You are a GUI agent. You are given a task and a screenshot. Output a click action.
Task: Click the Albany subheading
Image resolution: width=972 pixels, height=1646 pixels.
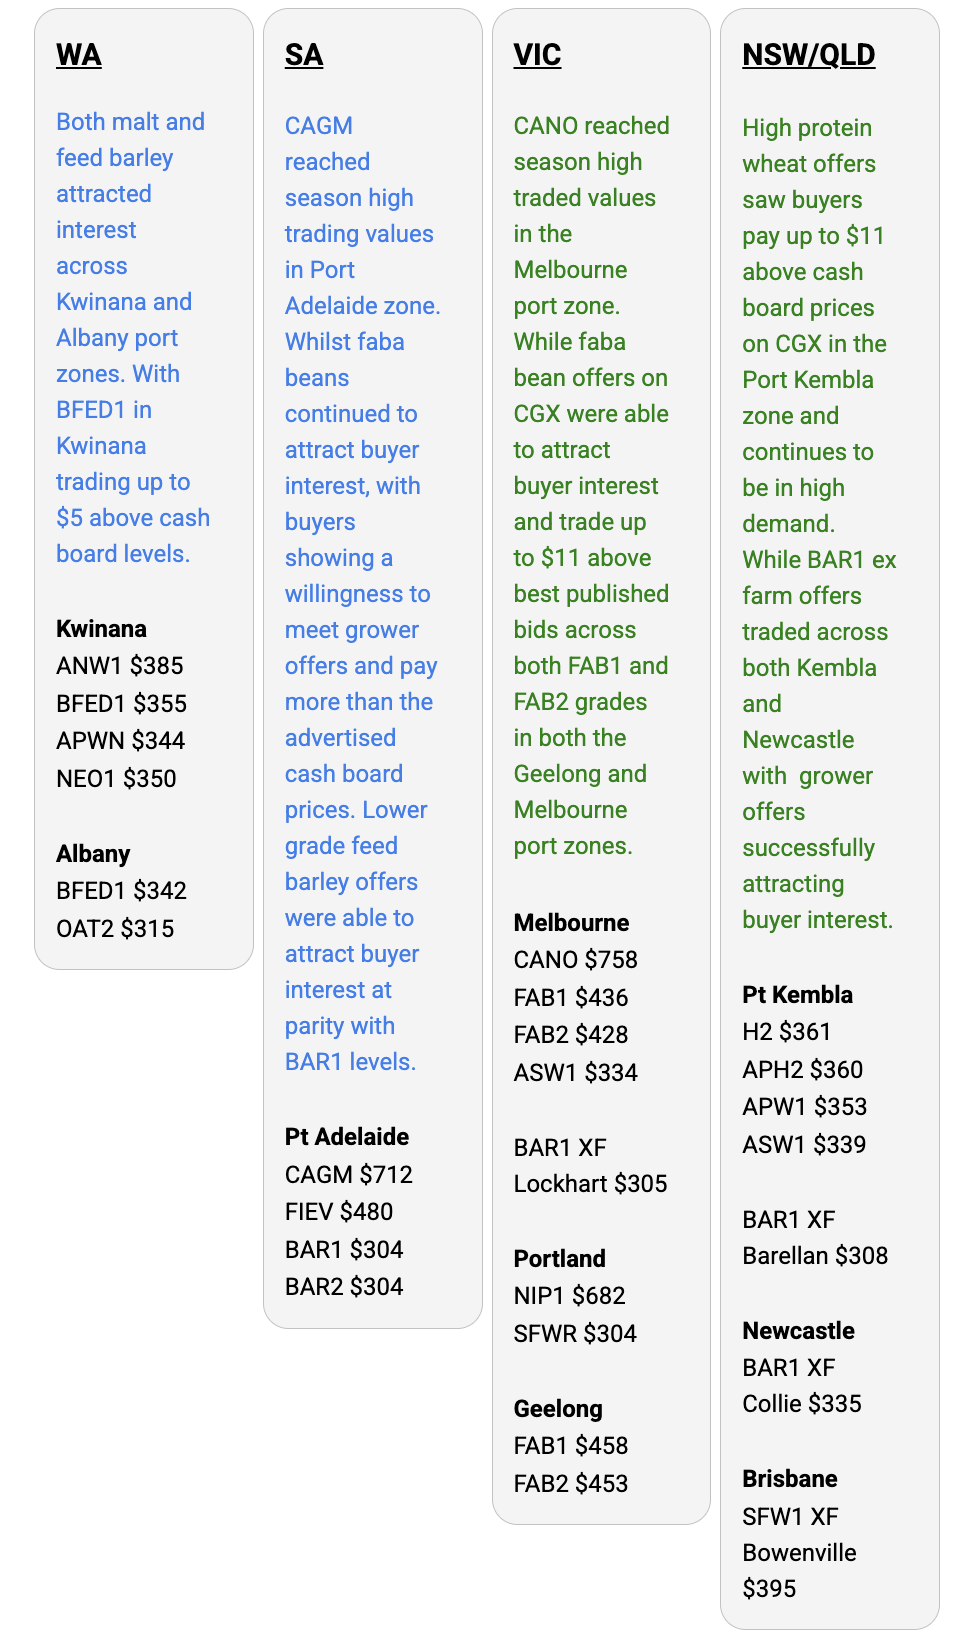pos(93,854)
